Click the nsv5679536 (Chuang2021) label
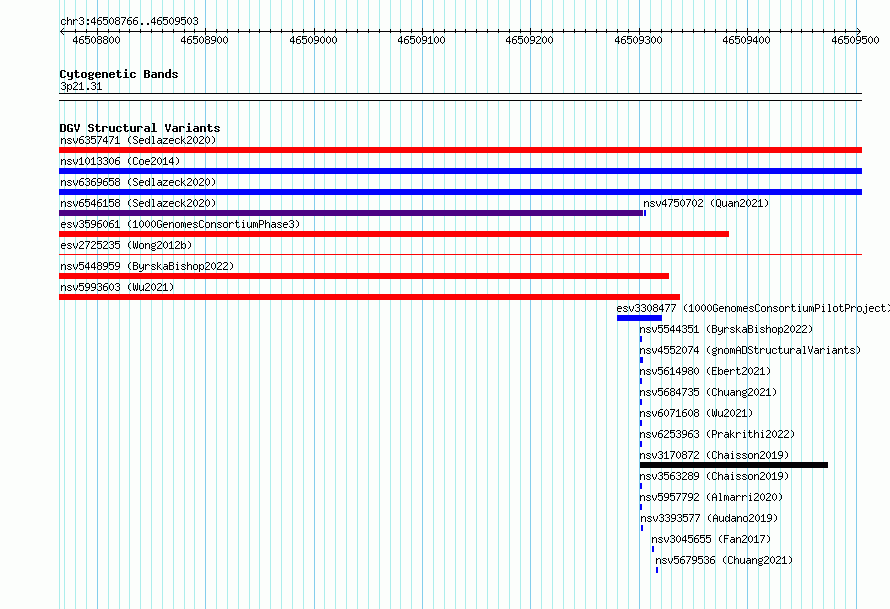Screen dimensions: 890x609 724,560
